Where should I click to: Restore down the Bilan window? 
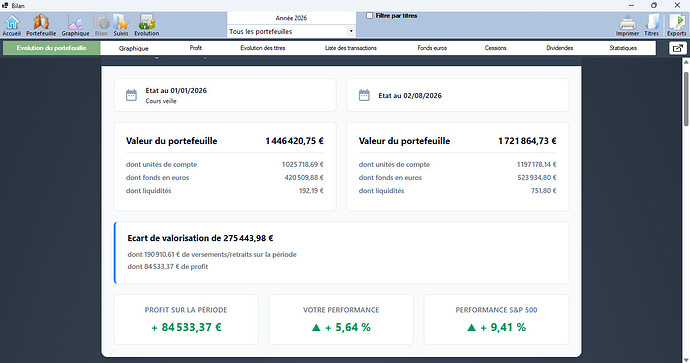pyautogui.click(x=654, y=5)
